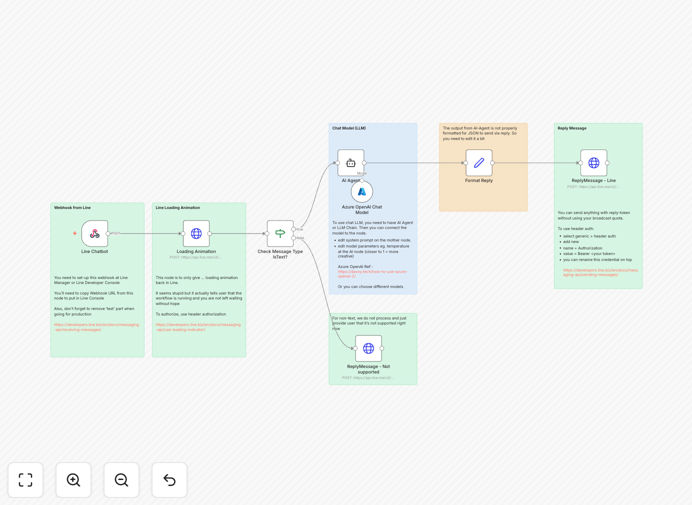This screenshot has width=692, height=505.
Task: Click the Chat Model (LLM) note title
Action: [349, 128]
